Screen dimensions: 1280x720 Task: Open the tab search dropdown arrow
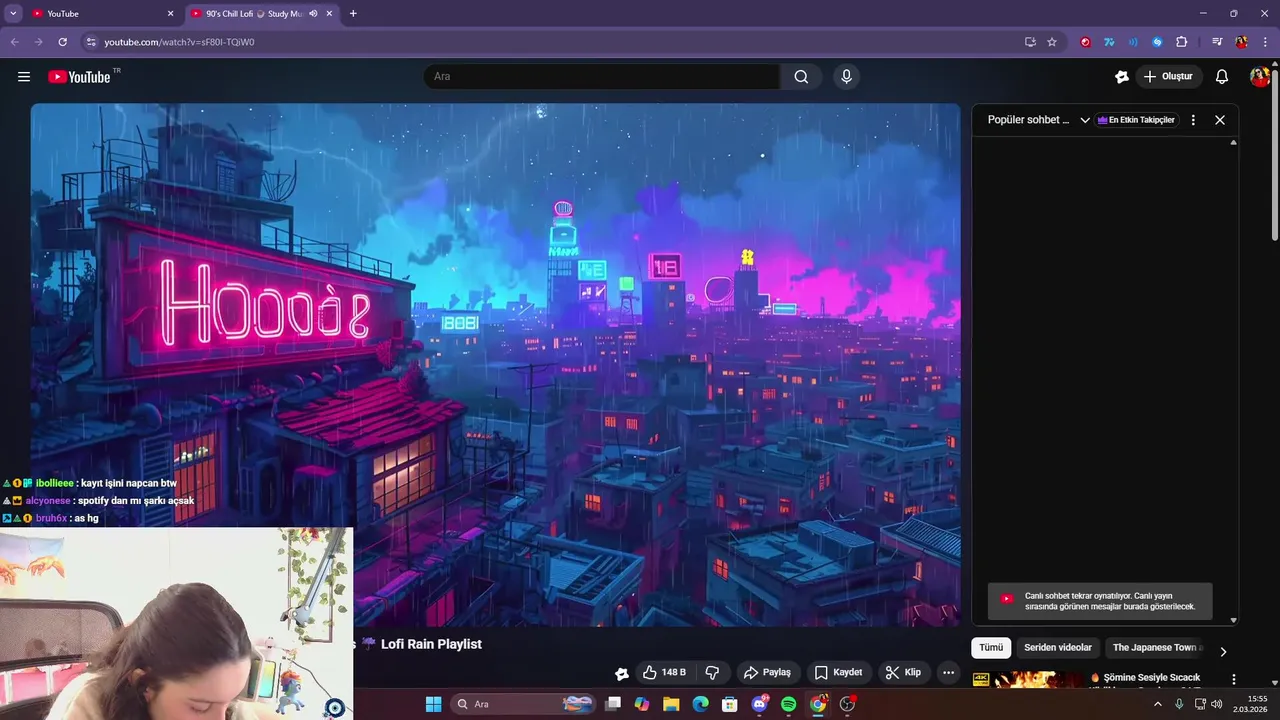13,14
